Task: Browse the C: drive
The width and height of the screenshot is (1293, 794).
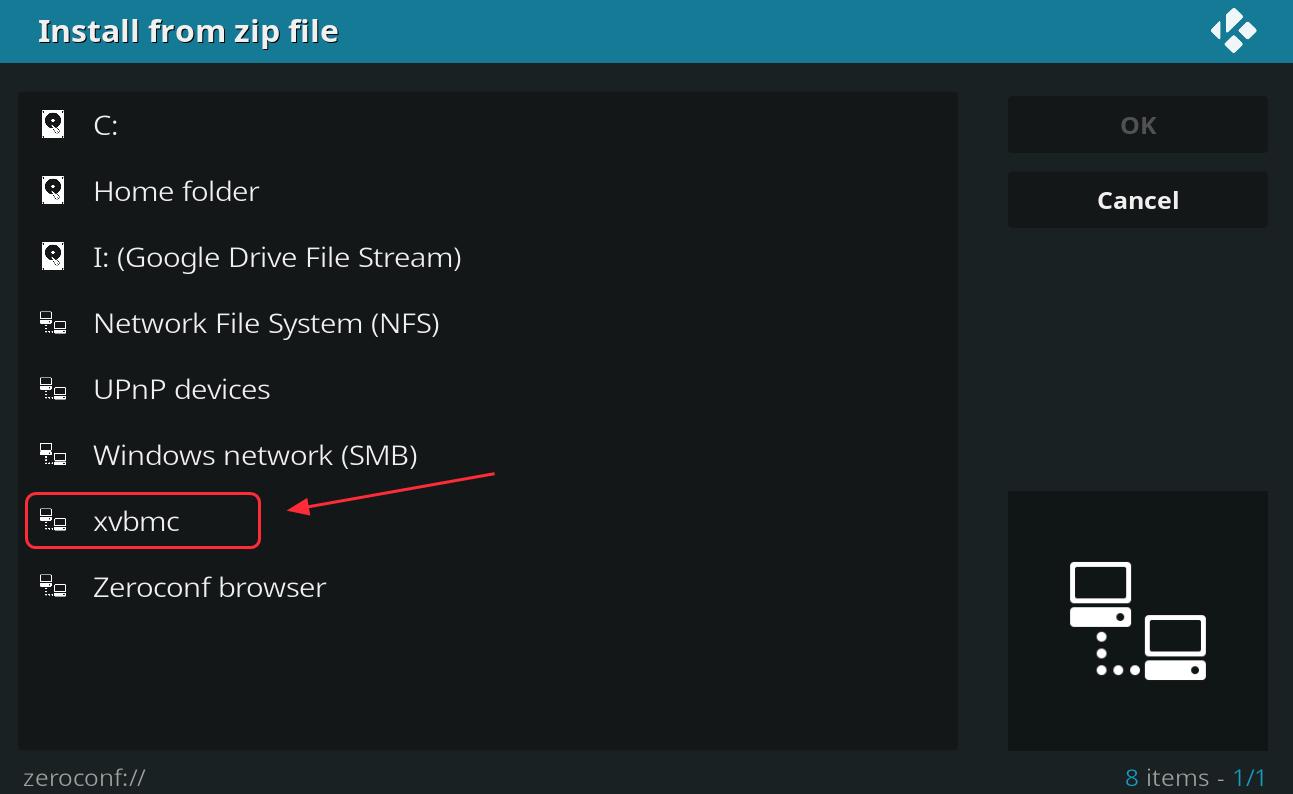Action: click(488, 125)
